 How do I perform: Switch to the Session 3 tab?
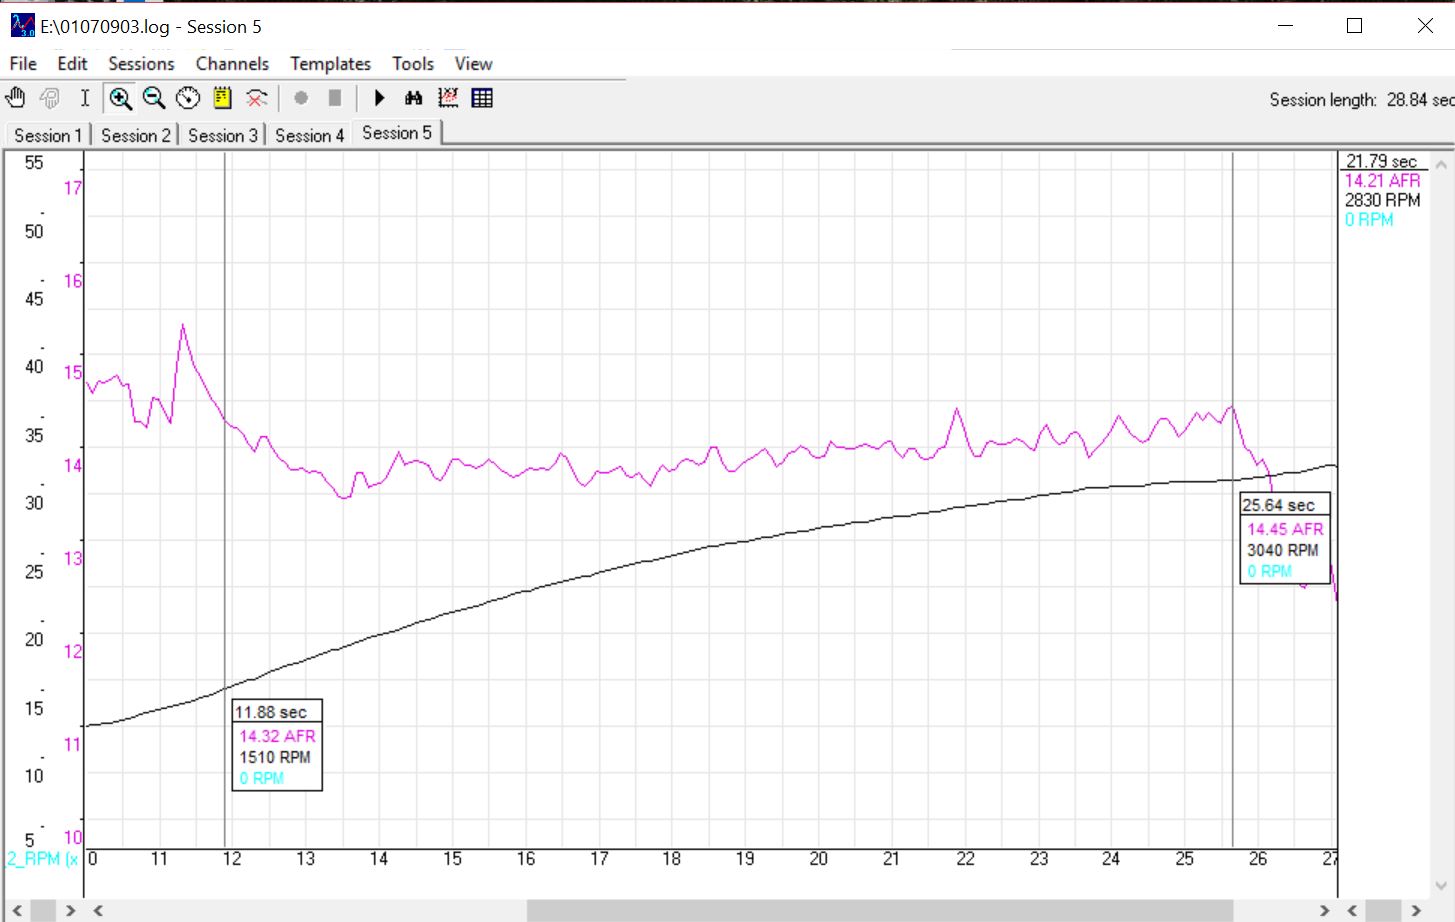[x=222, y=135]
